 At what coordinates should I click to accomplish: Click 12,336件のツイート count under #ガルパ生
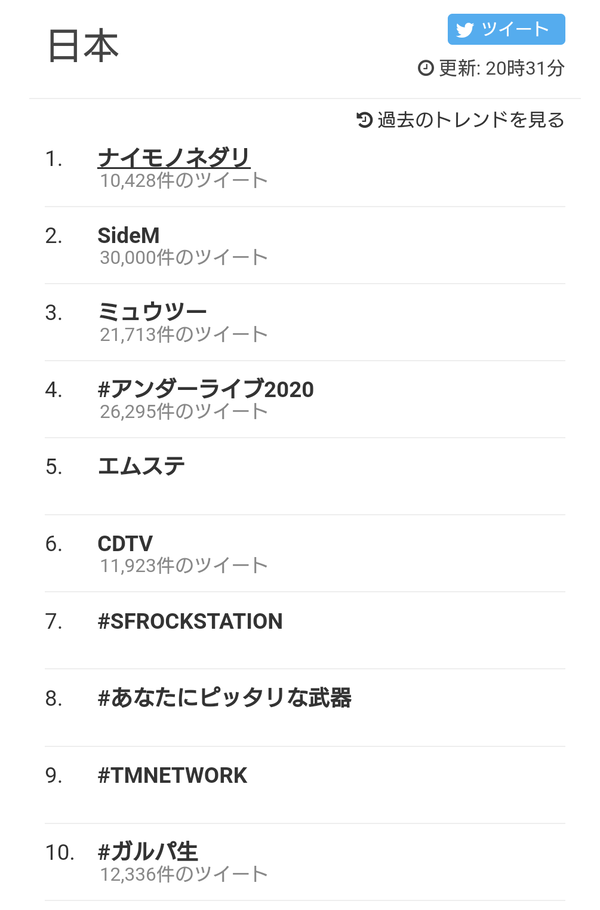(183, 874)
